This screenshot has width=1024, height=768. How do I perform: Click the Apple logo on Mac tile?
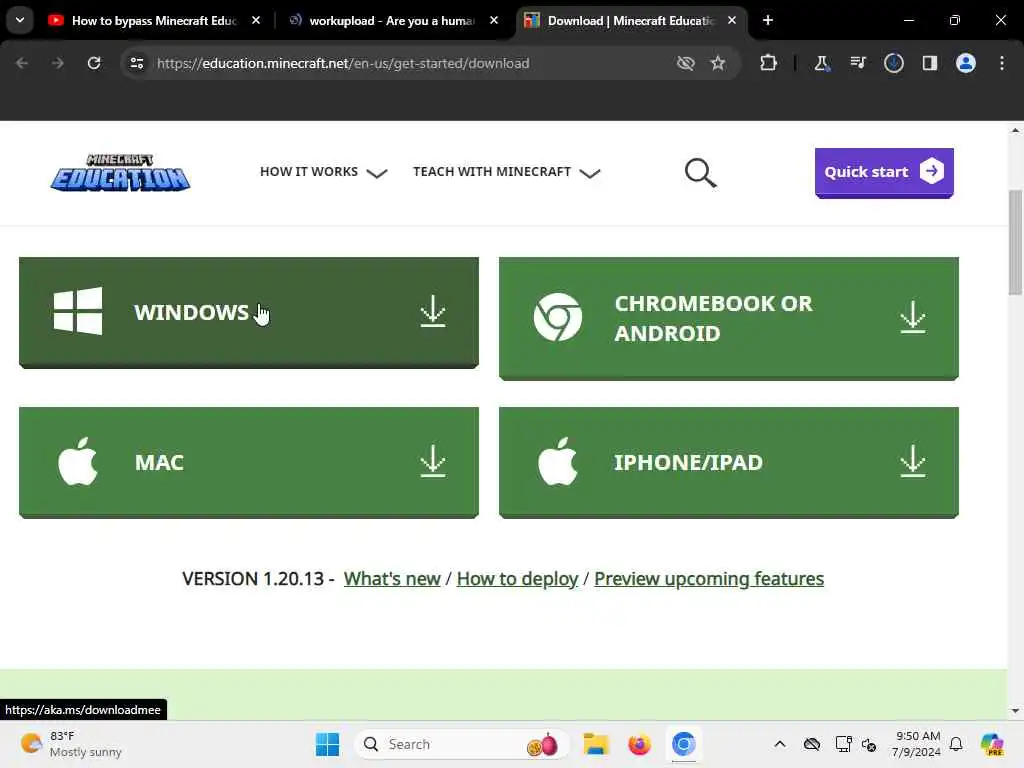(x=78, y=462)
